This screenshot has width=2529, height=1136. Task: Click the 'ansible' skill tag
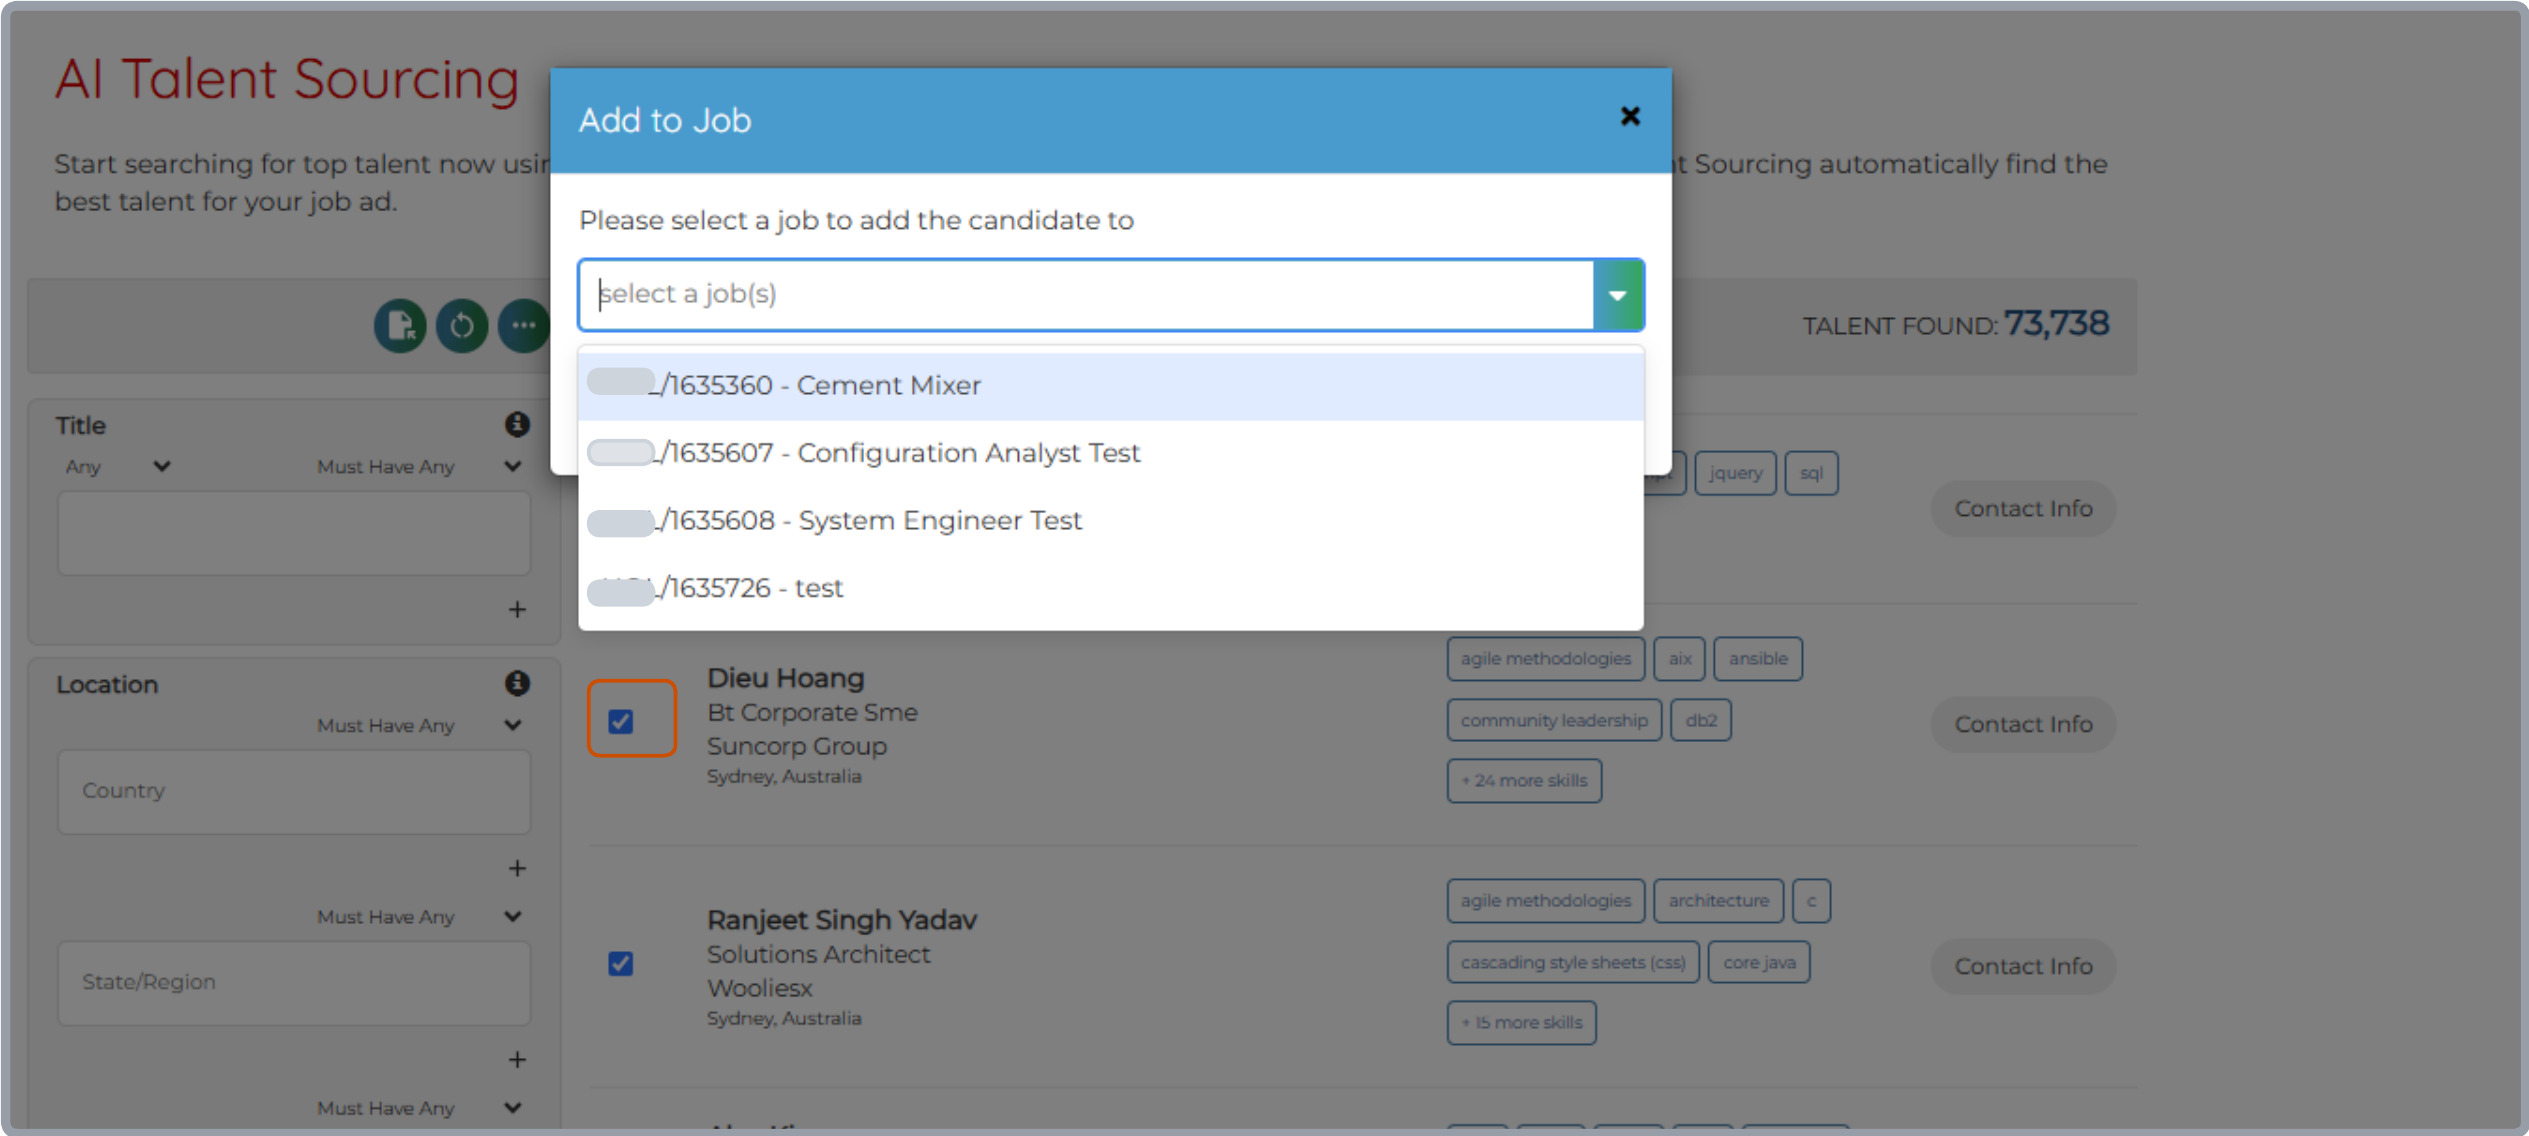pos(1758,659)
